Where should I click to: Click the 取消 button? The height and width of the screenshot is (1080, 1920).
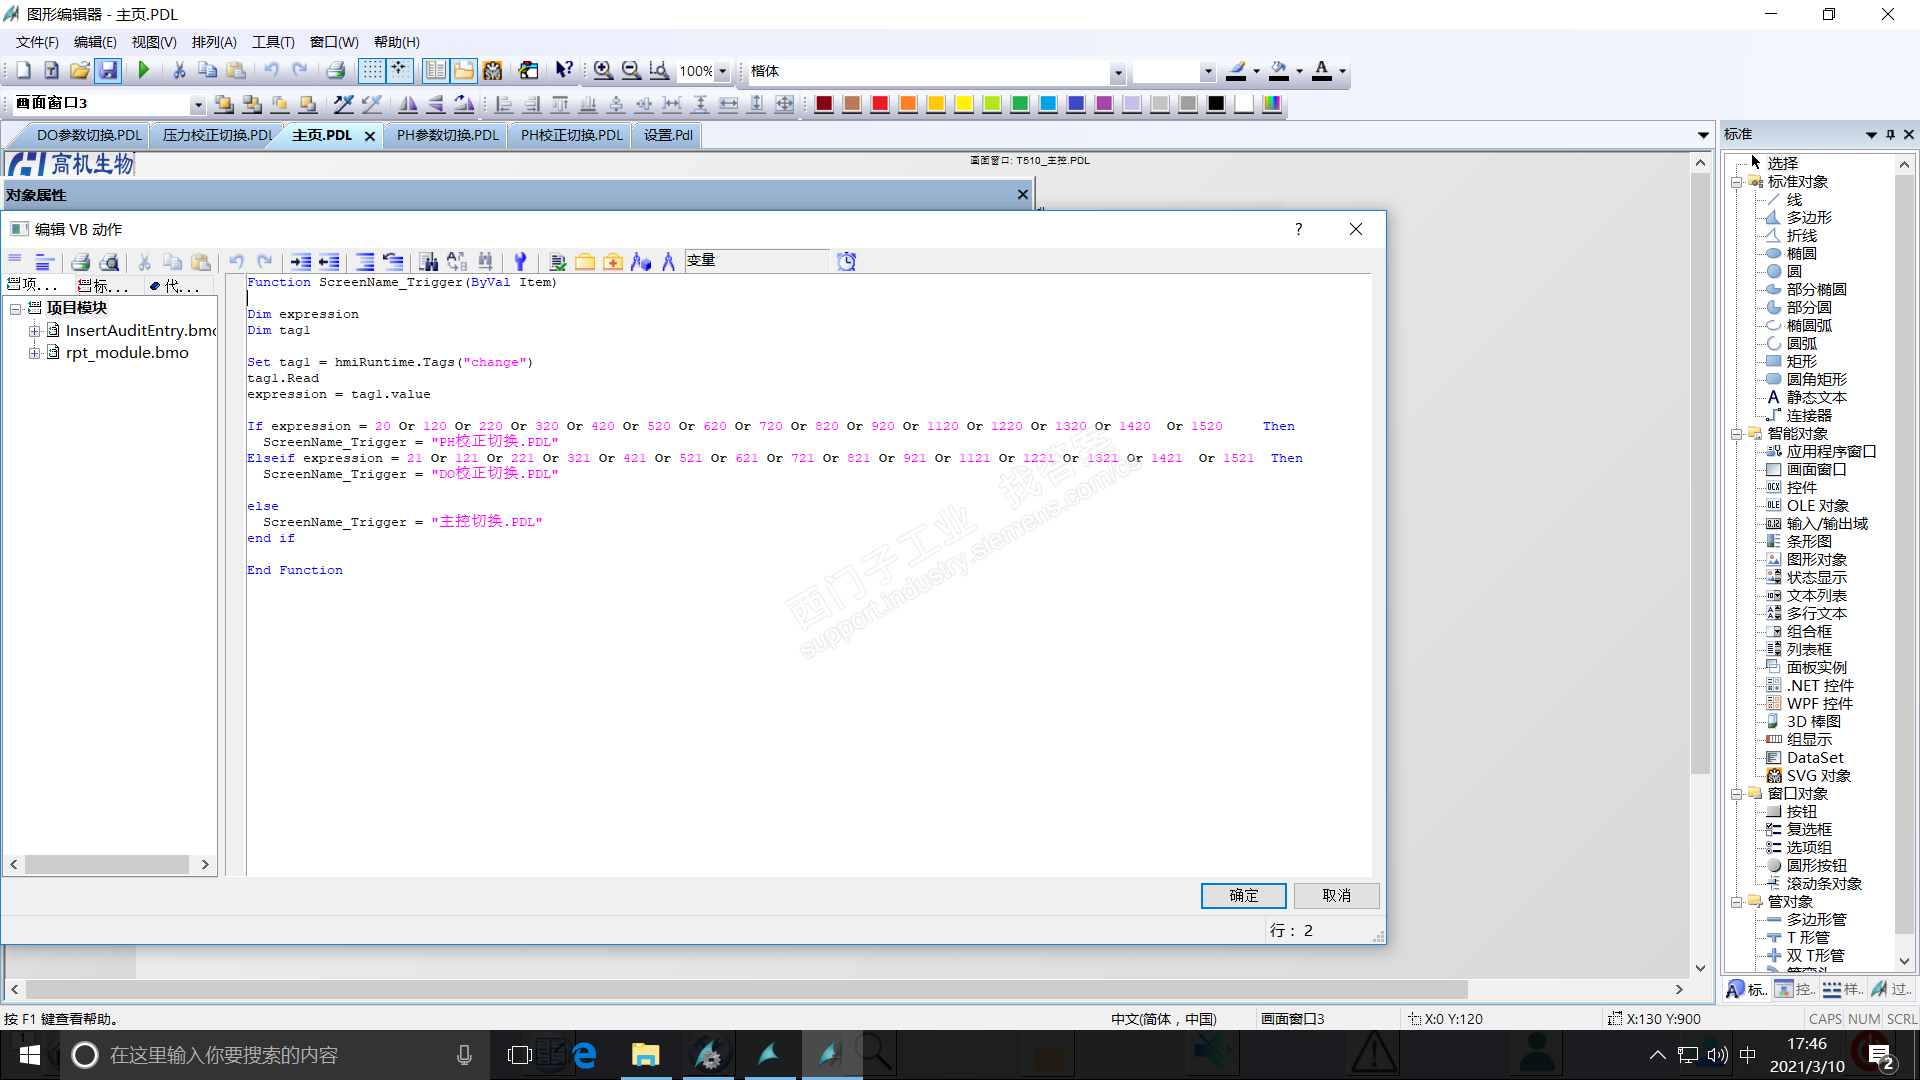coord(1336,895)
